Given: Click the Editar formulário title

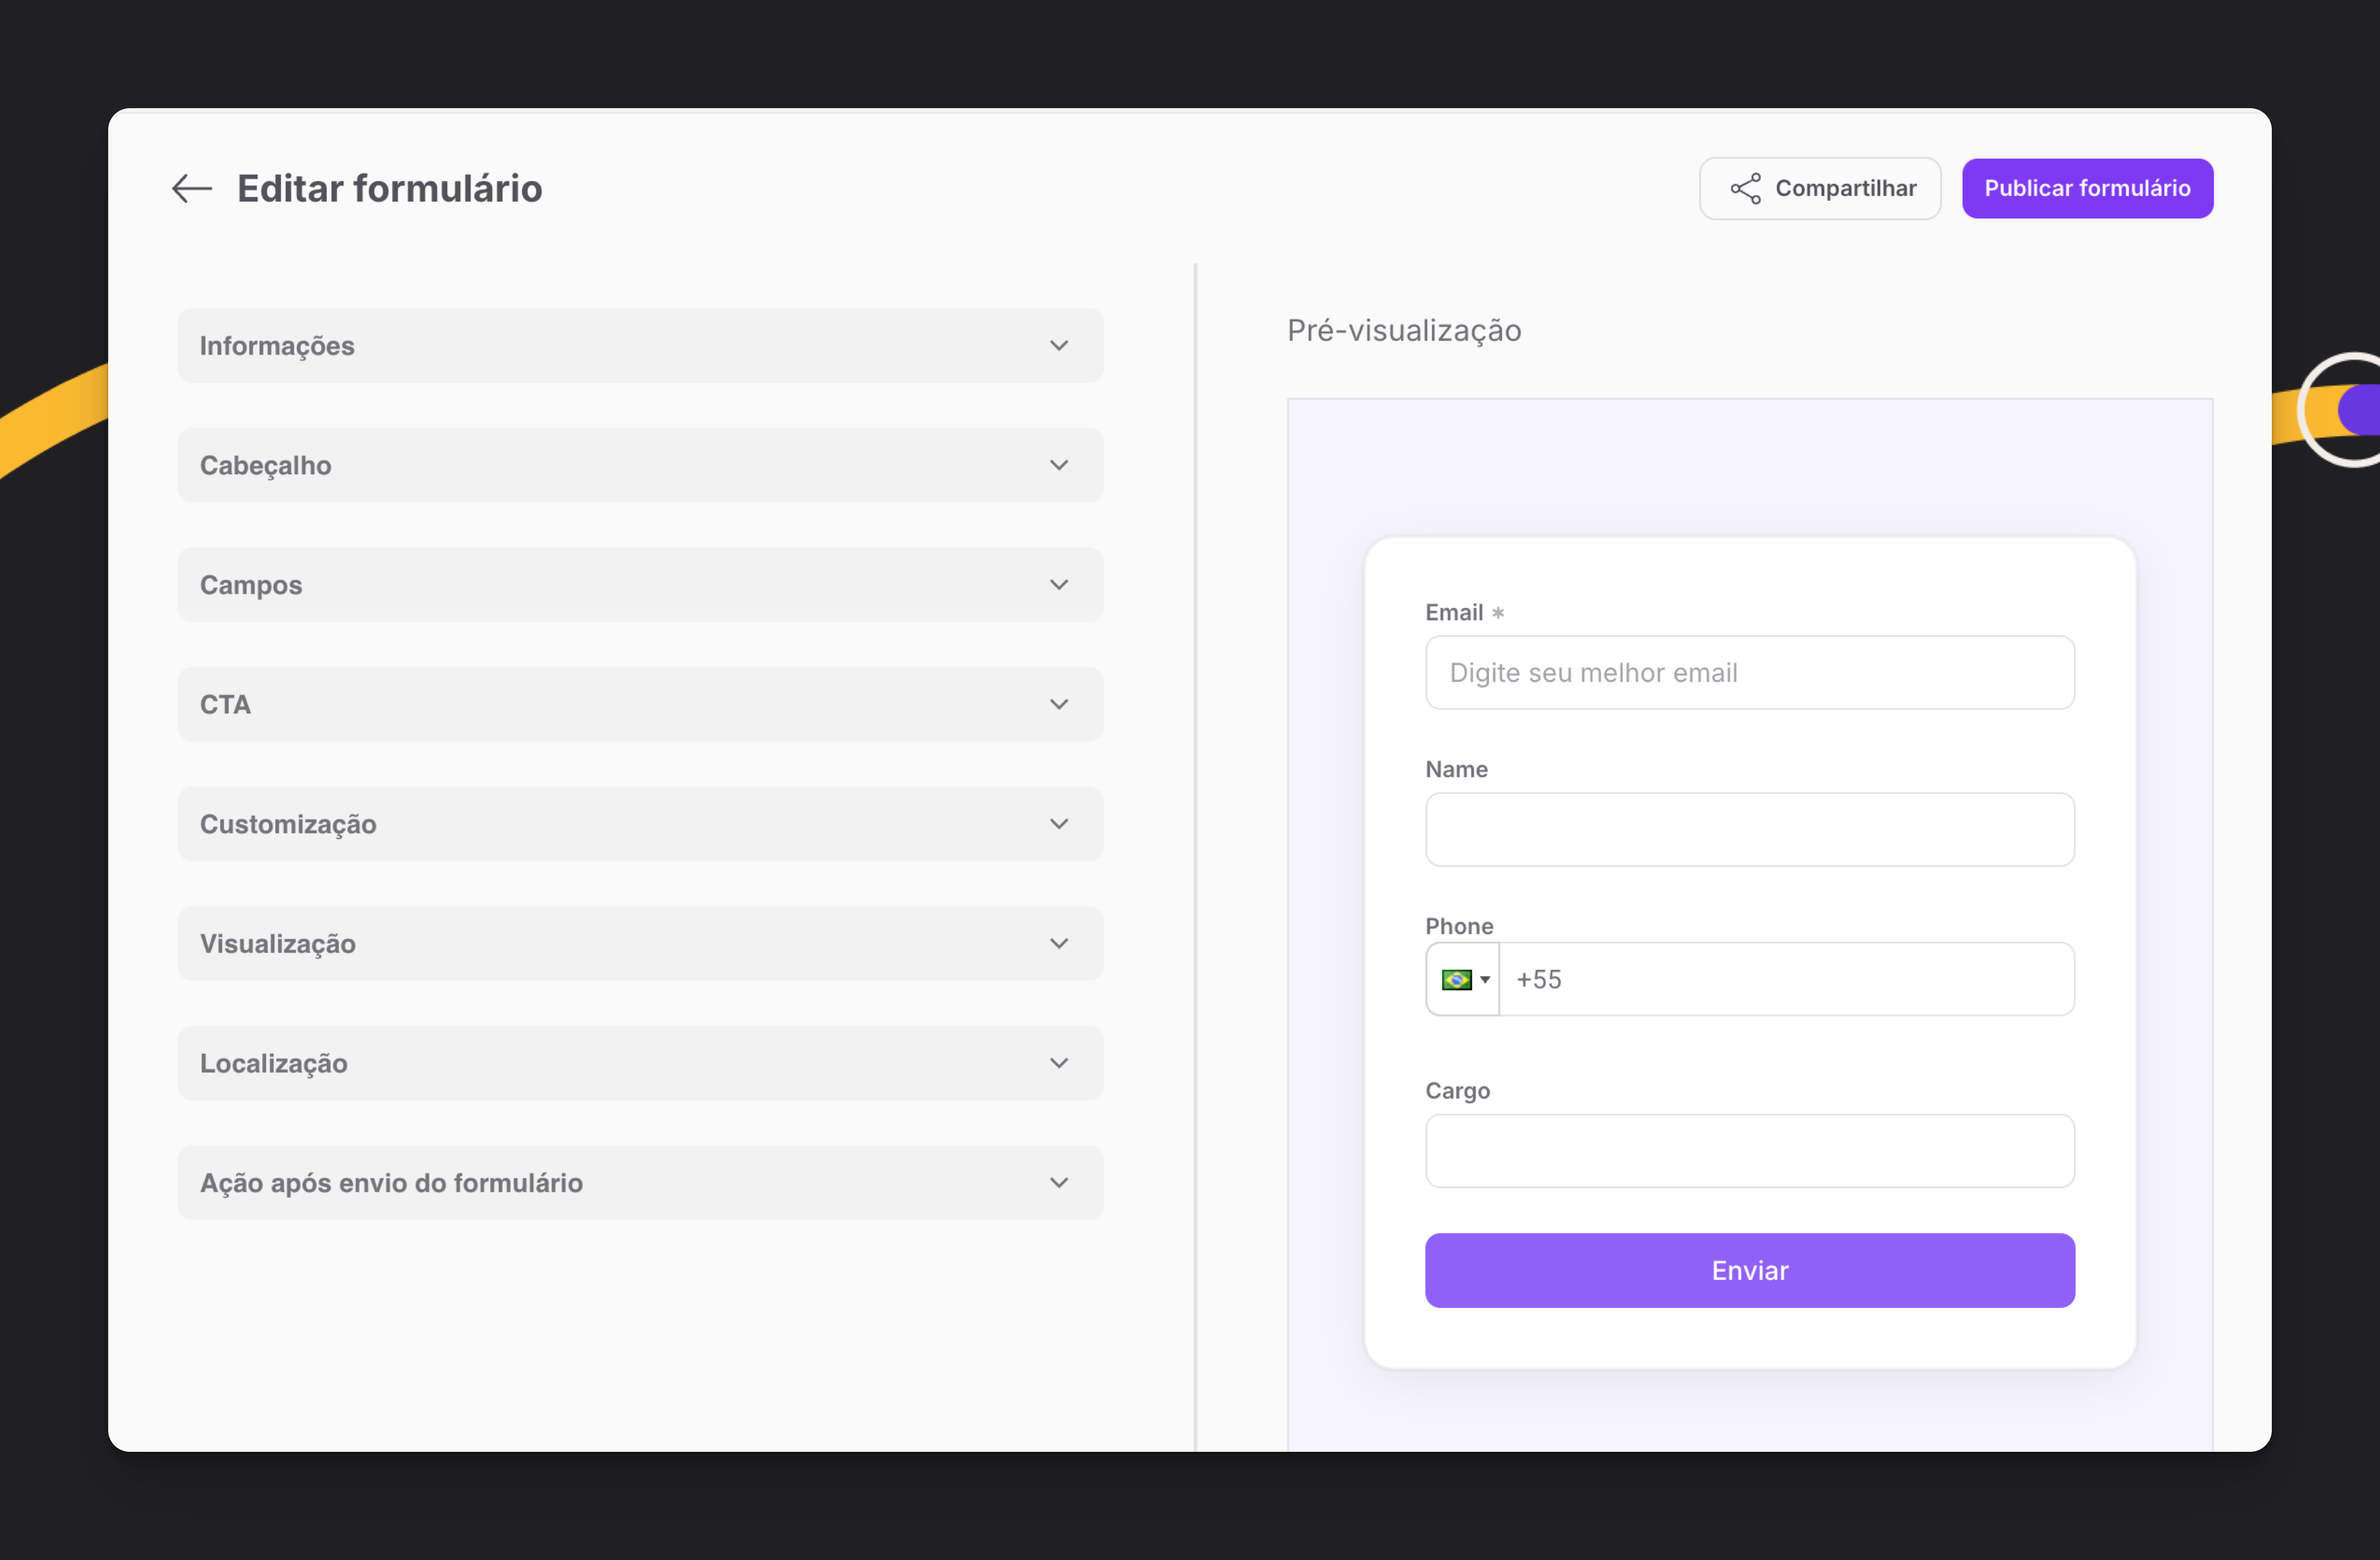Looking at the screenshot, I should pos(389,188).
